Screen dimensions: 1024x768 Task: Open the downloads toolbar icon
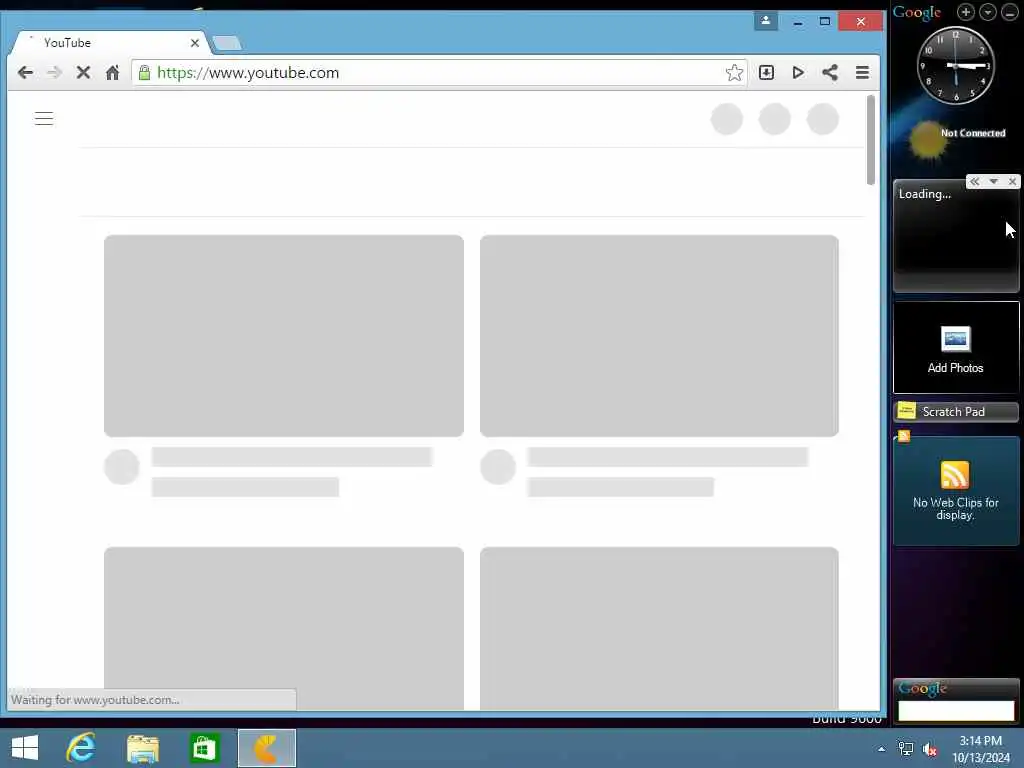766,72
